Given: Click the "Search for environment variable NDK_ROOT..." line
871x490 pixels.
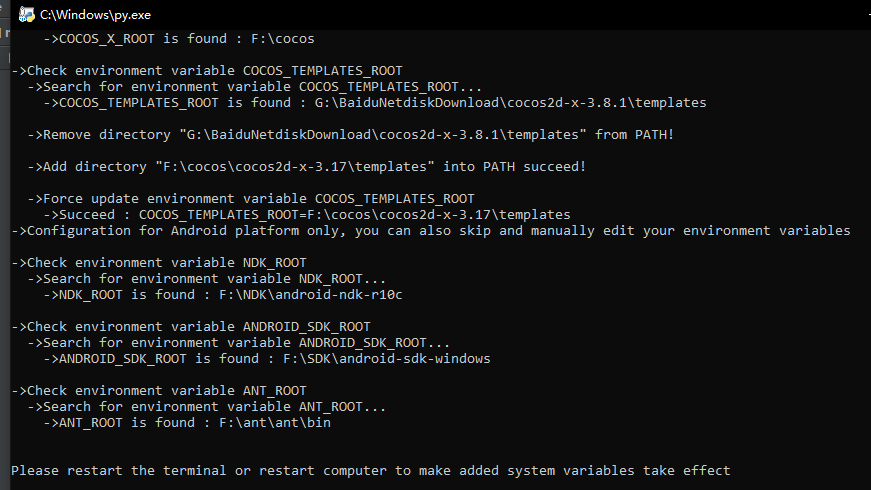Looking at the screenshot, I should pos(206,279).
